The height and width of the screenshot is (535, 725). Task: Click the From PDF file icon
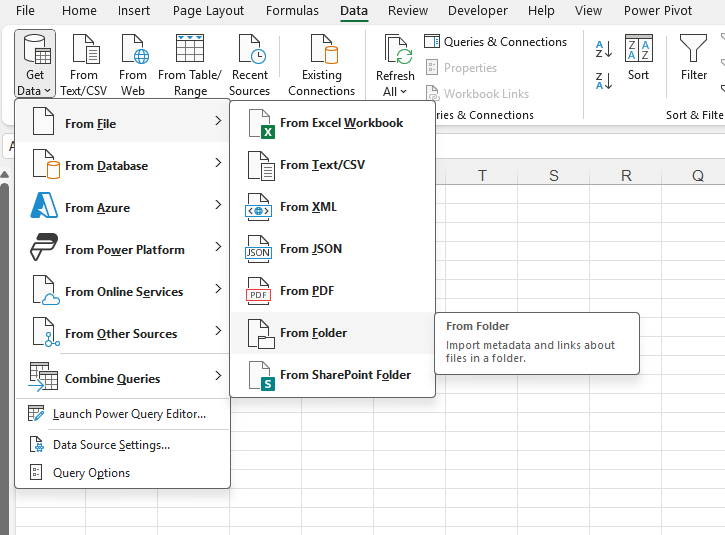(258, 291)
